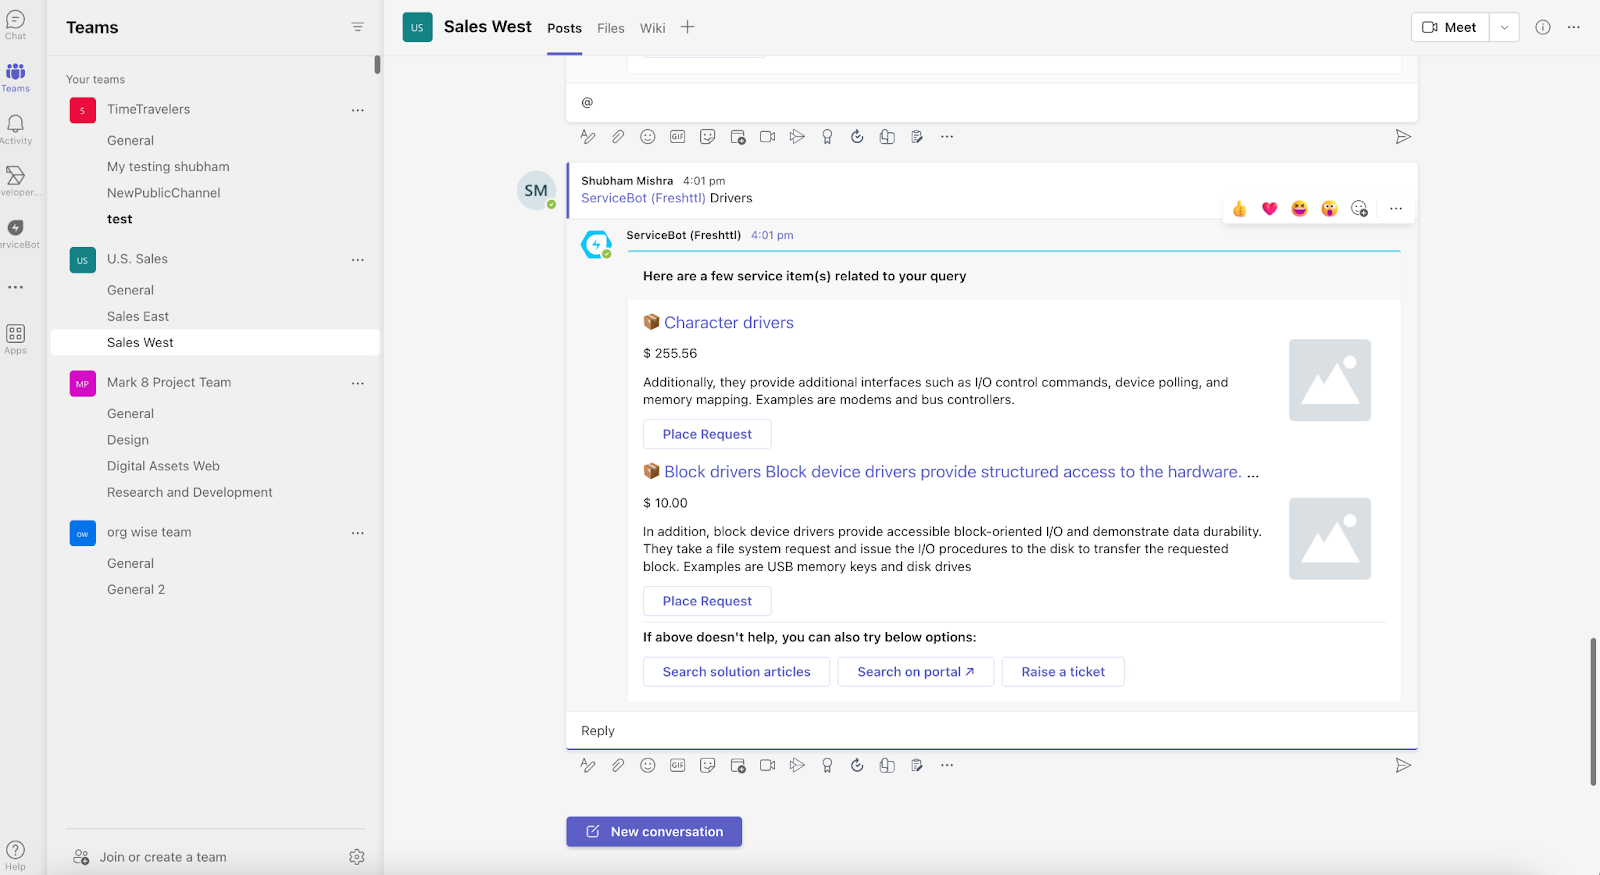Open more options for U.S. Sales team

pos(358,259)
